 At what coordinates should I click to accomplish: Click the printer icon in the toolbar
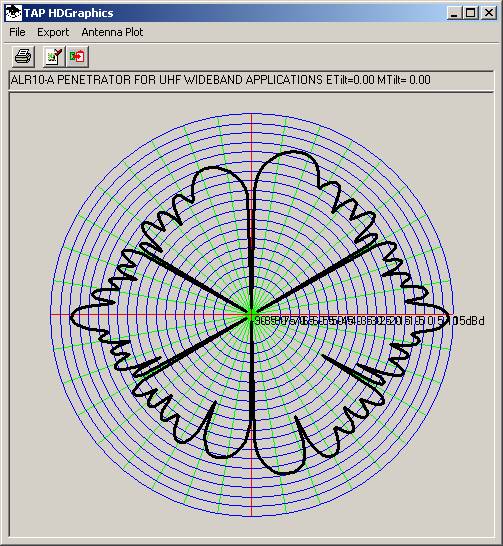pos(23,56)
